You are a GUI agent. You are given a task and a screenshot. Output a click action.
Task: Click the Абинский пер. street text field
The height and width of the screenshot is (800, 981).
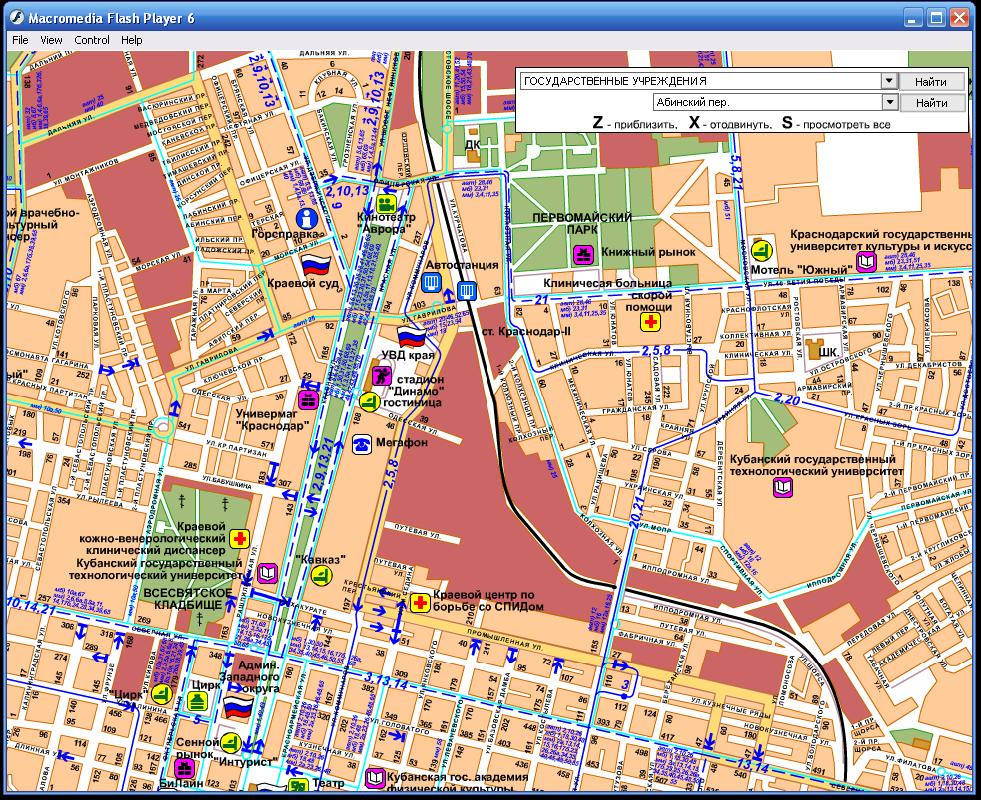click(766, 102)
